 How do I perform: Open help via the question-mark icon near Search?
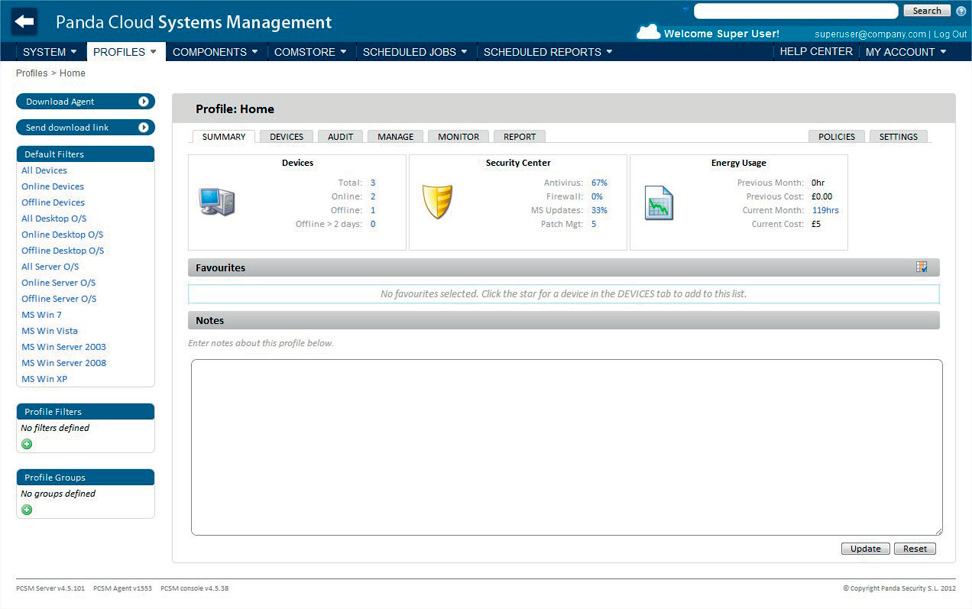[x=961, y=11]
